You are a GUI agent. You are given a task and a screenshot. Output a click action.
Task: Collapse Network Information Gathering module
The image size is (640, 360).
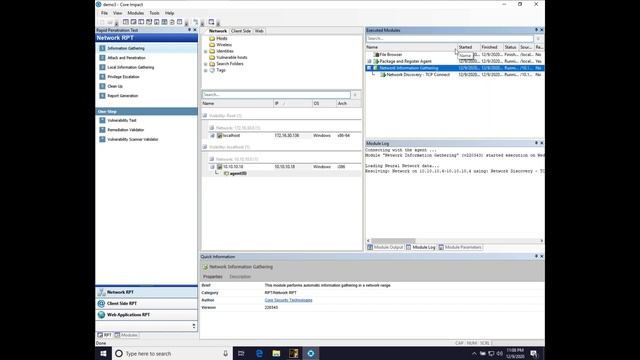369,68
